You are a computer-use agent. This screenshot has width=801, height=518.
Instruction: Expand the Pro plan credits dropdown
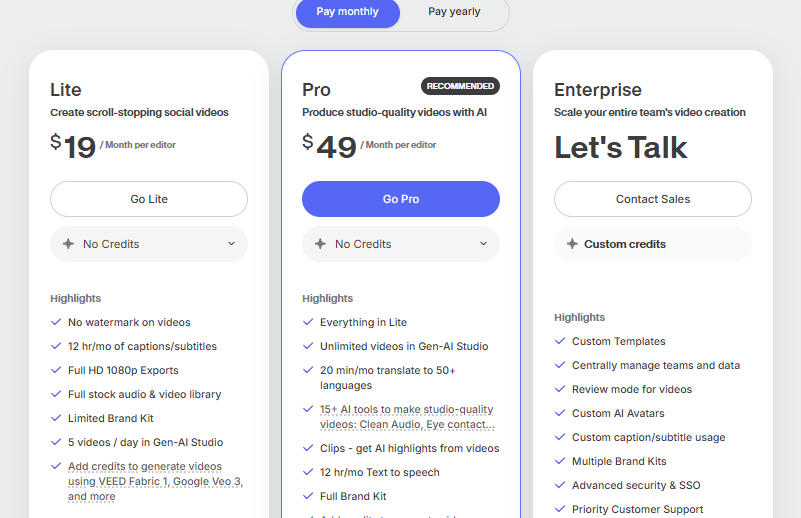tap(401, 244)
